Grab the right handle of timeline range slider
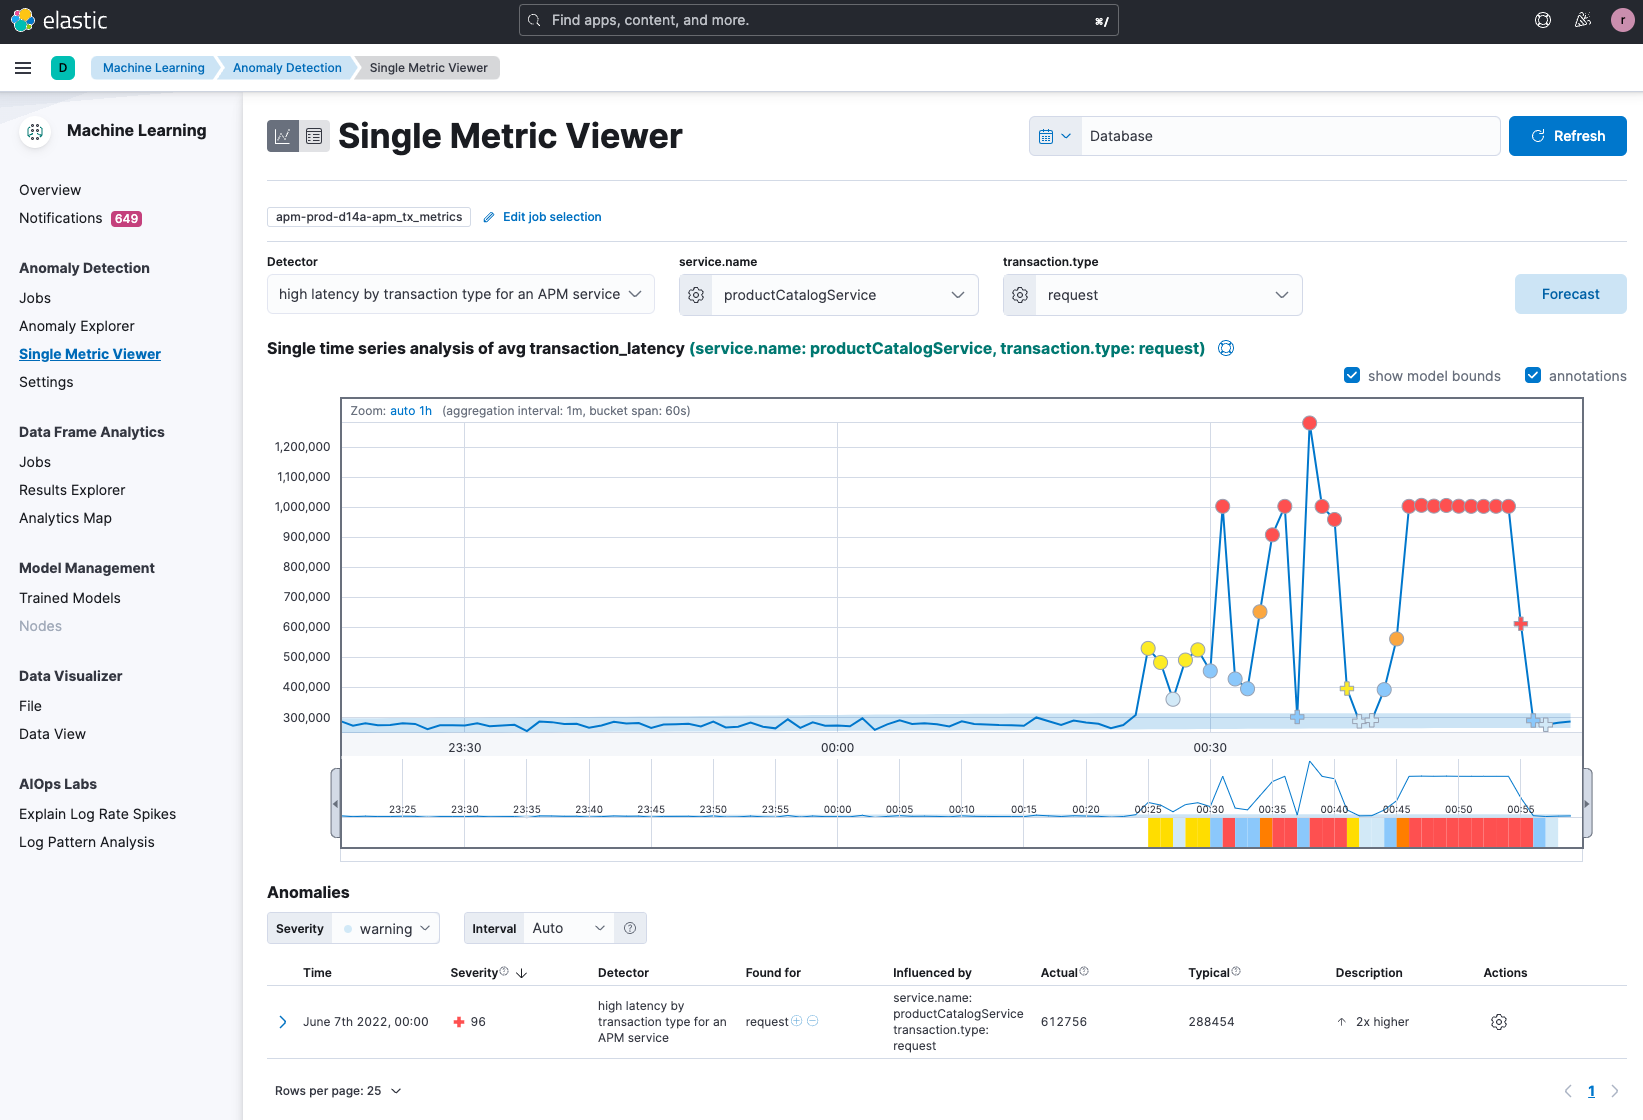Viewport: 1643px width, 1120px height. [x=1587, y=803]
